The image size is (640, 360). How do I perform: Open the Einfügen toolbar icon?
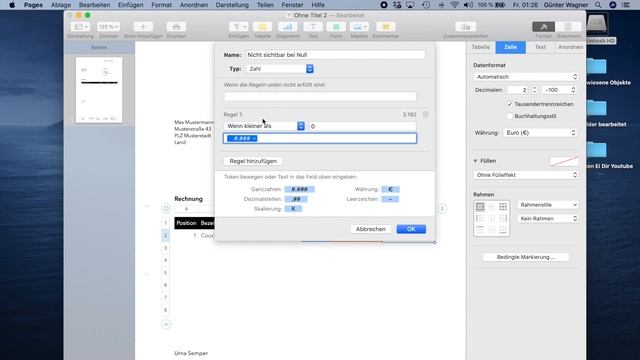238,27
